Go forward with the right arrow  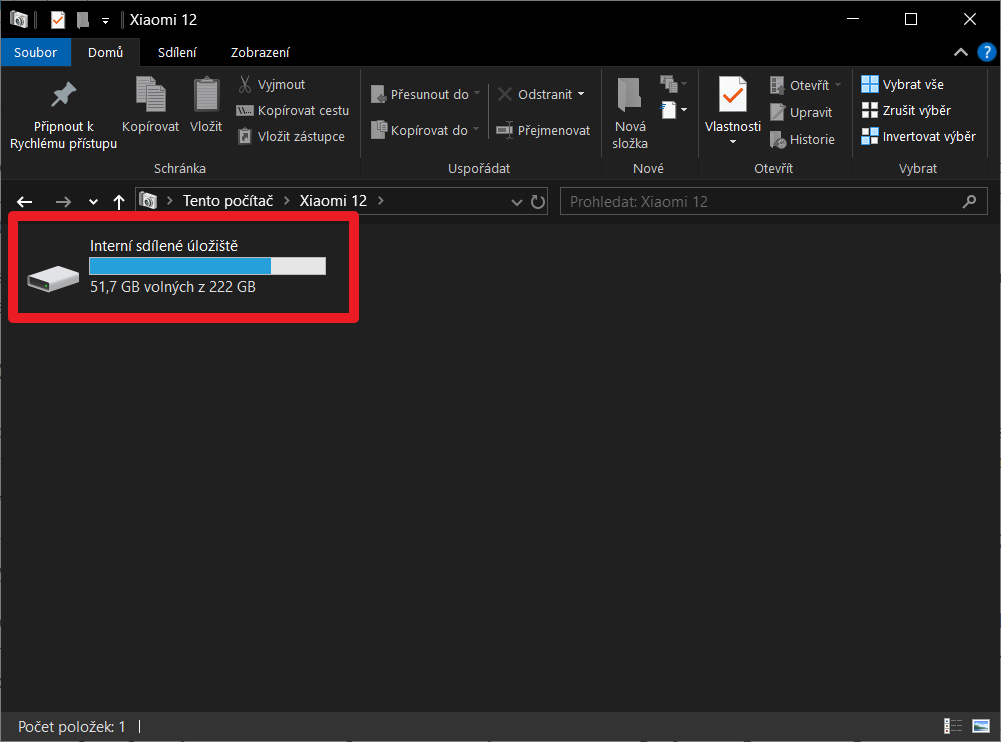coord(63,202)
